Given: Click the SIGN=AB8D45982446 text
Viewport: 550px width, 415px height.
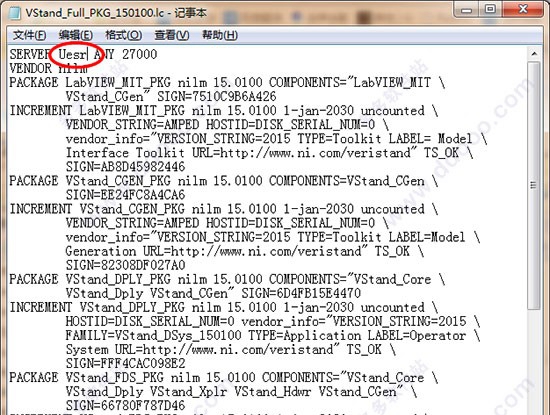Looking at the screenshot, I should pos(126,167).
